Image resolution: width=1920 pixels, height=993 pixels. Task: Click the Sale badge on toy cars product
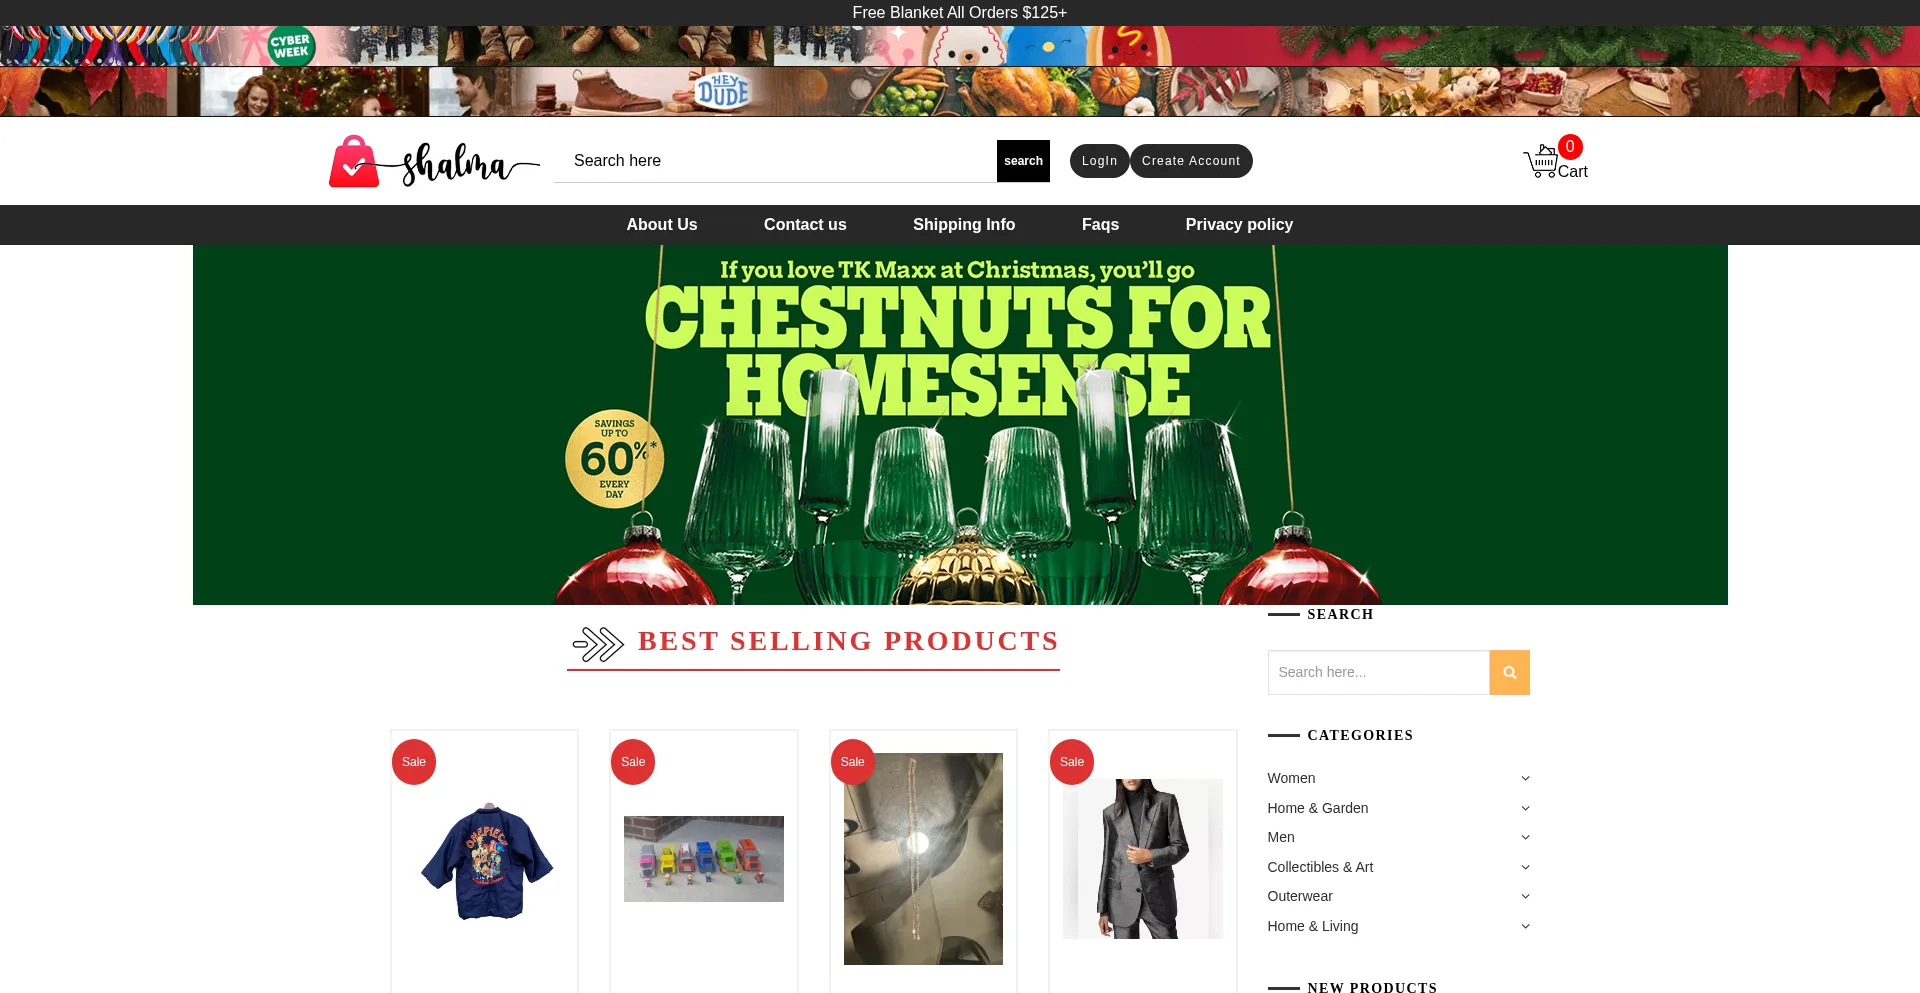(633, 762)
